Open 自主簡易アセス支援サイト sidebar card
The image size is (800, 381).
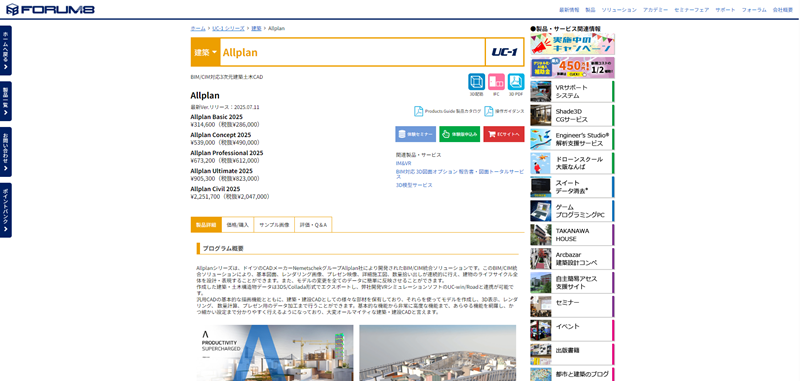(572, 283)
